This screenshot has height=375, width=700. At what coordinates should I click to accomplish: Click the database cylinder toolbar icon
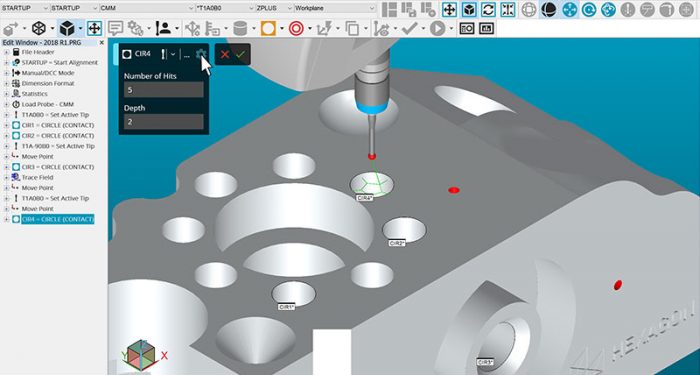coord(240,29)
